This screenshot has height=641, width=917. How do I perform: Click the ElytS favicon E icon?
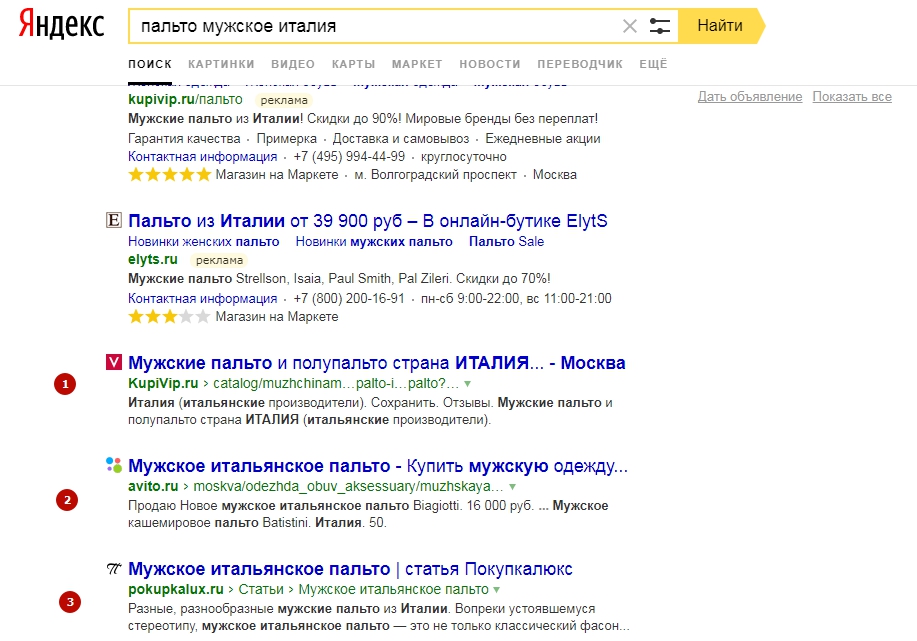click(113, 220)
